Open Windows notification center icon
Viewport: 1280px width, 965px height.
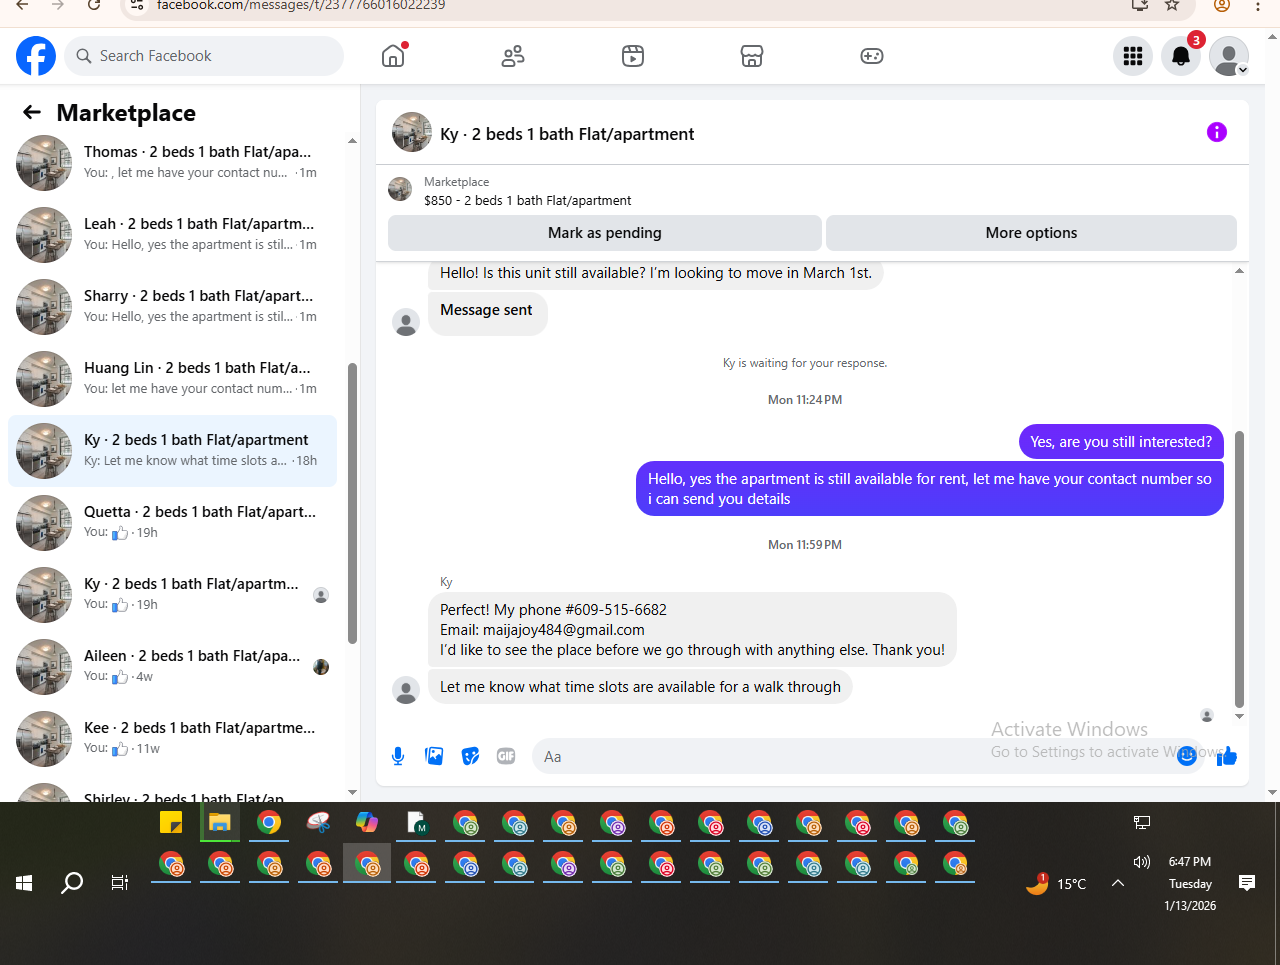click(1247, 883)
